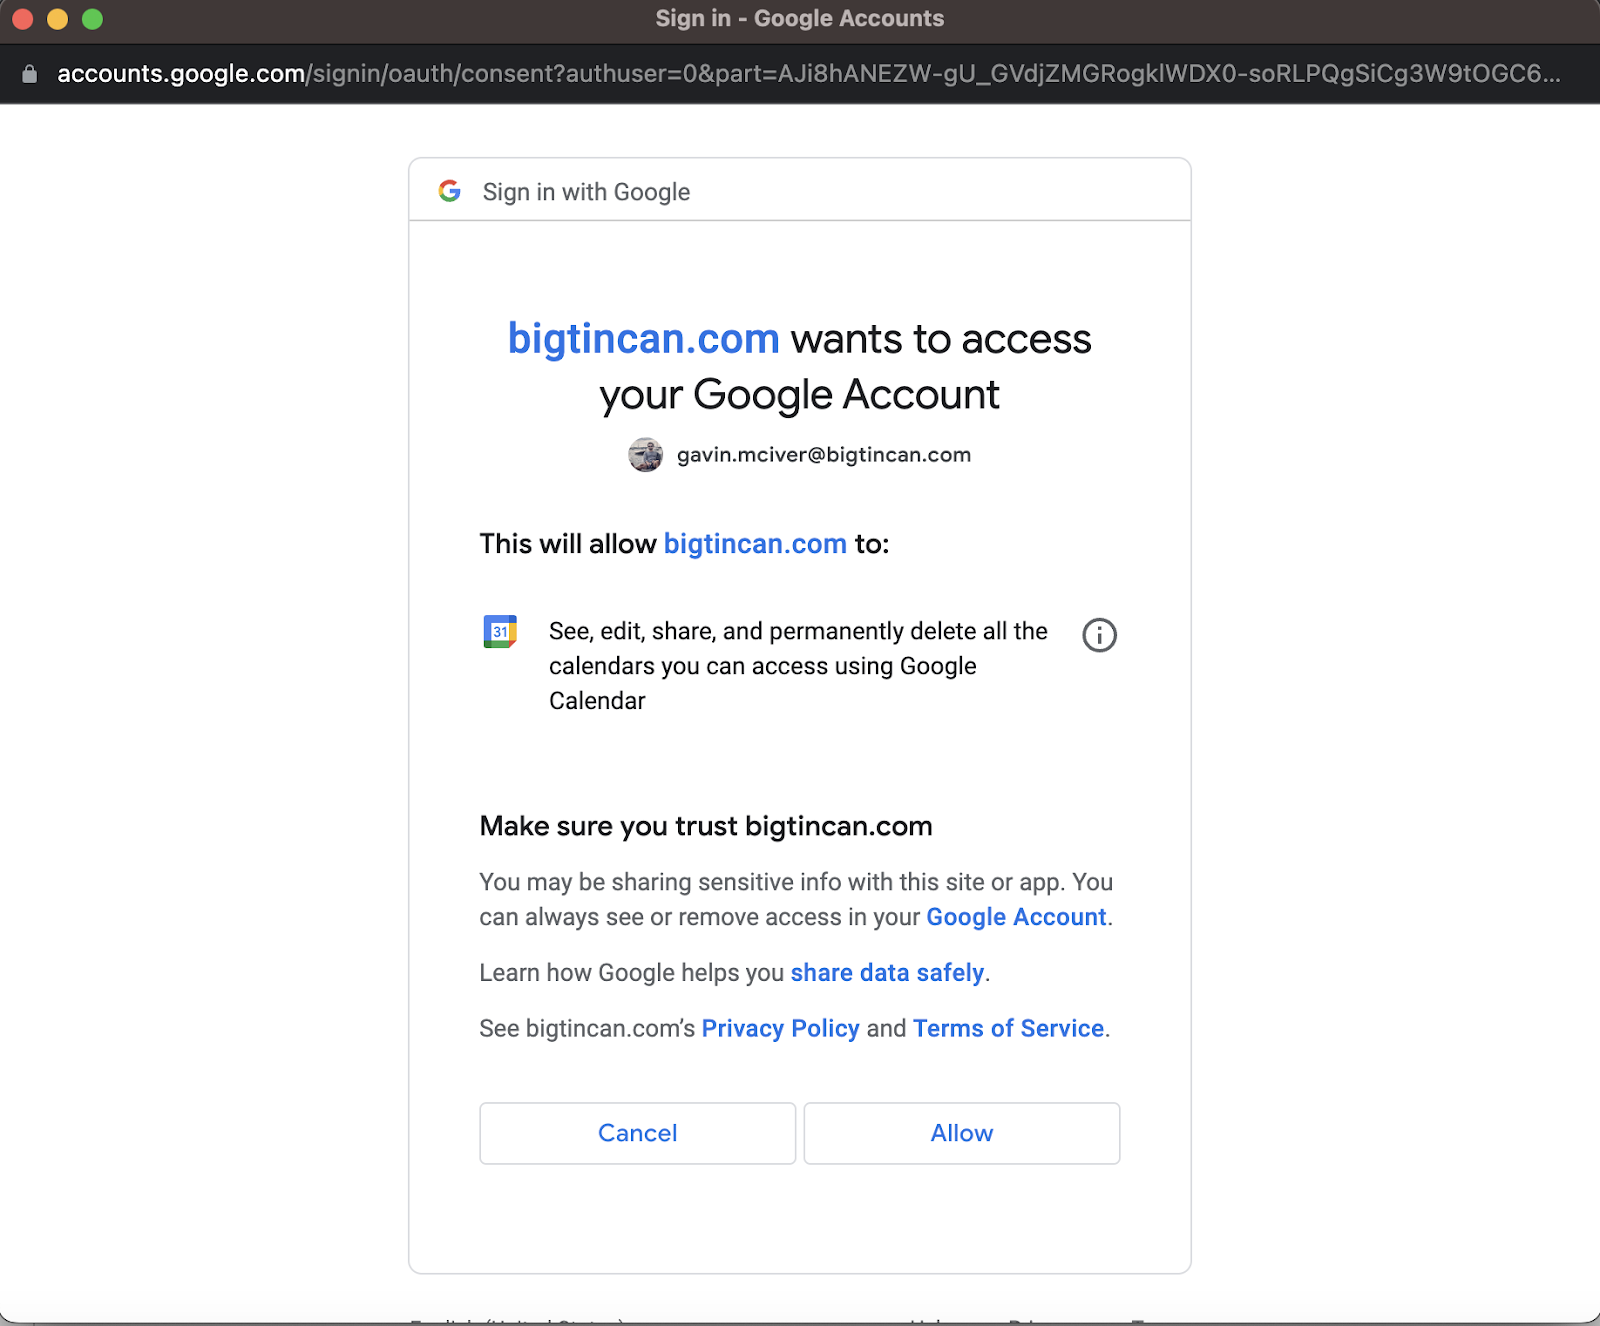Click the user profile avatar
This screenshot has height=1326, width=1600.
click(x=646, y=455)
